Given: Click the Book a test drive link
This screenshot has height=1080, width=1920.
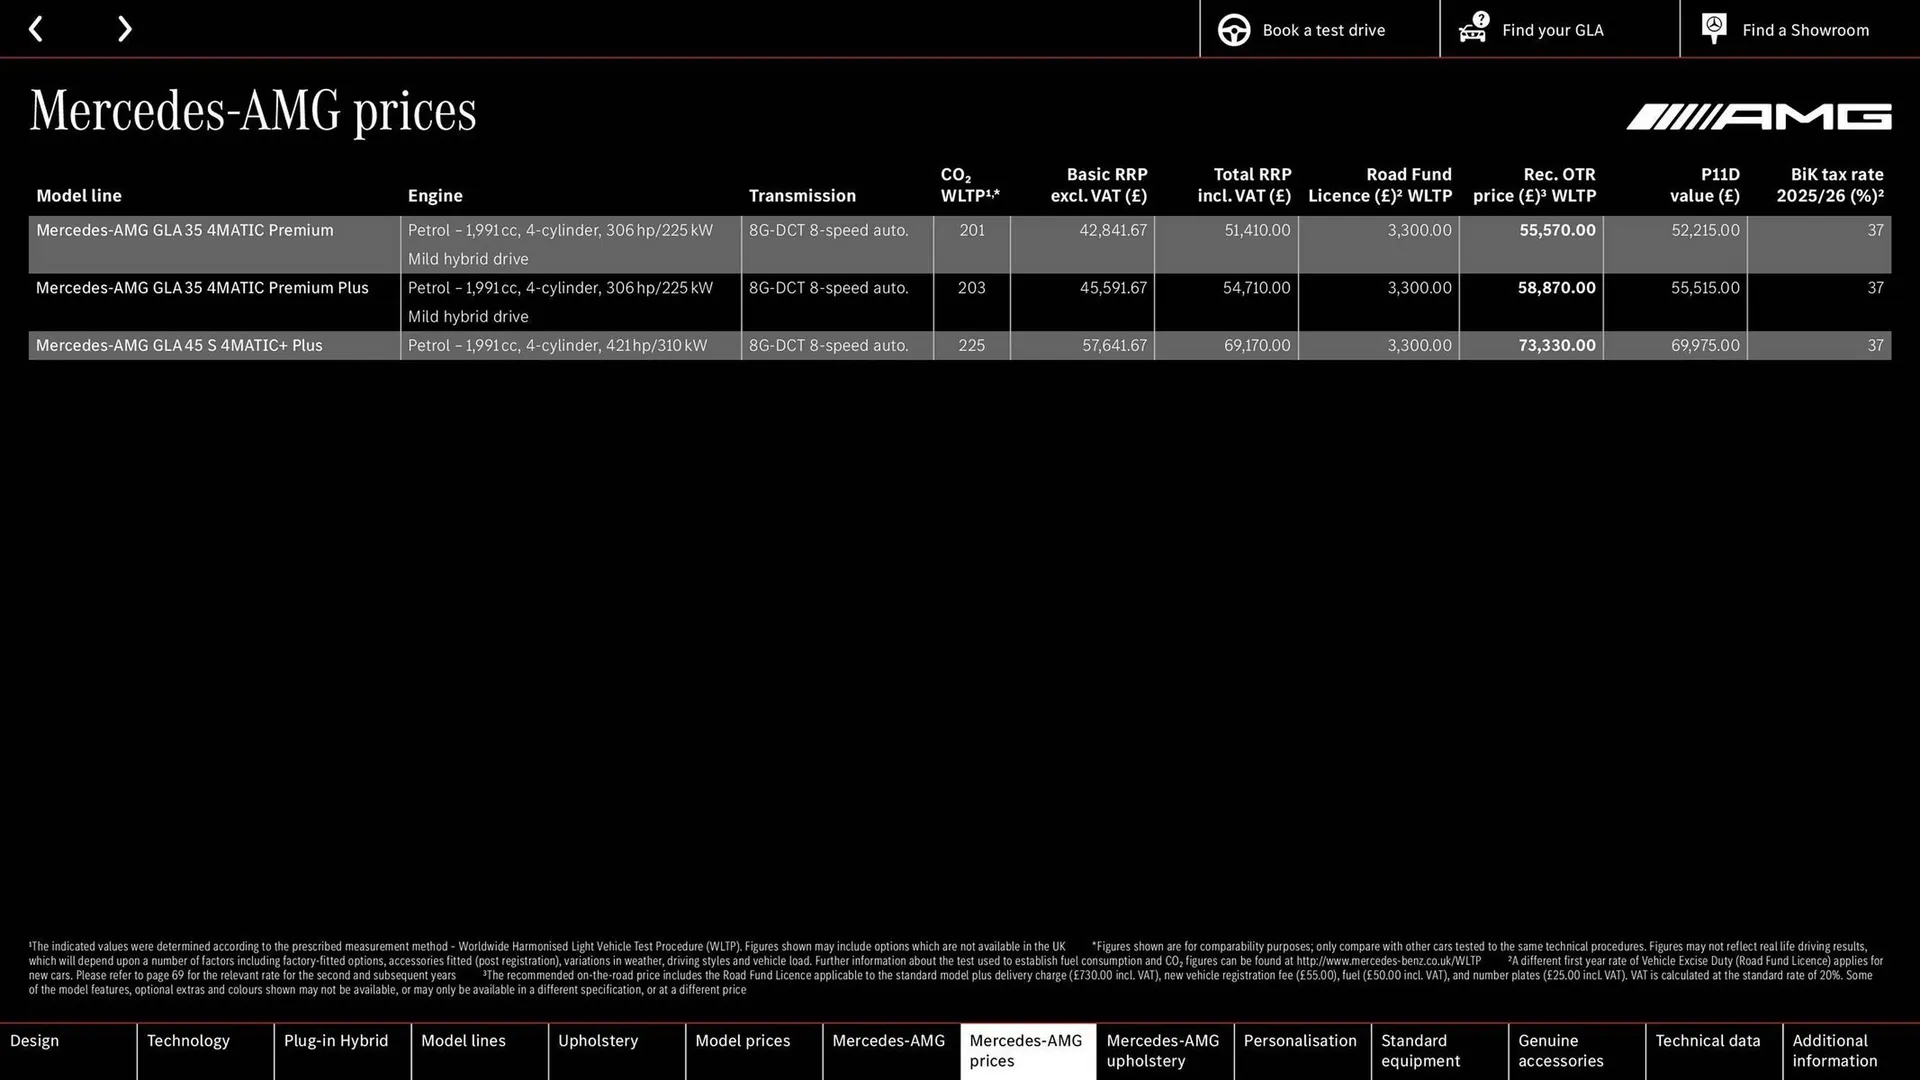Looking at the screenshot, I should click(x=1322, y=29).
